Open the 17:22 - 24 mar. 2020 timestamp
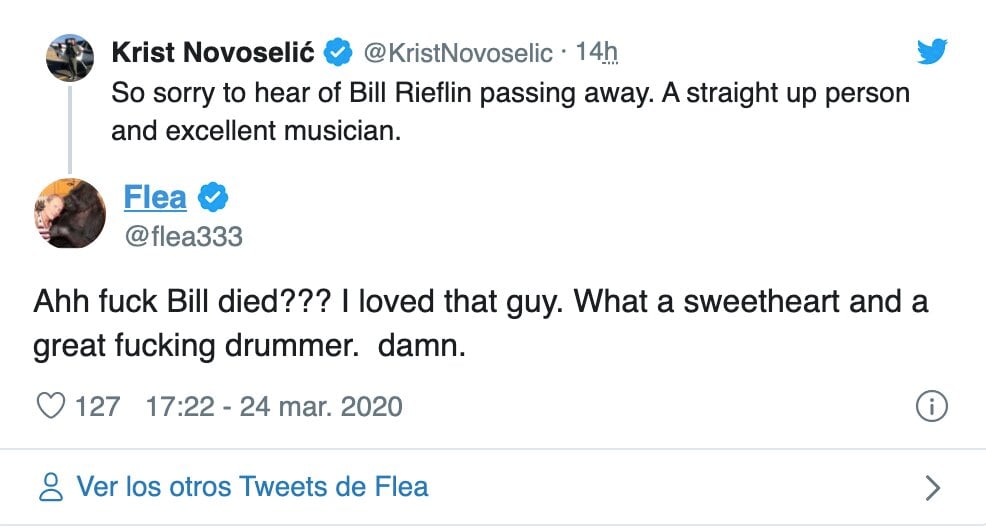The image size is (986, 528). pos(274,407)
